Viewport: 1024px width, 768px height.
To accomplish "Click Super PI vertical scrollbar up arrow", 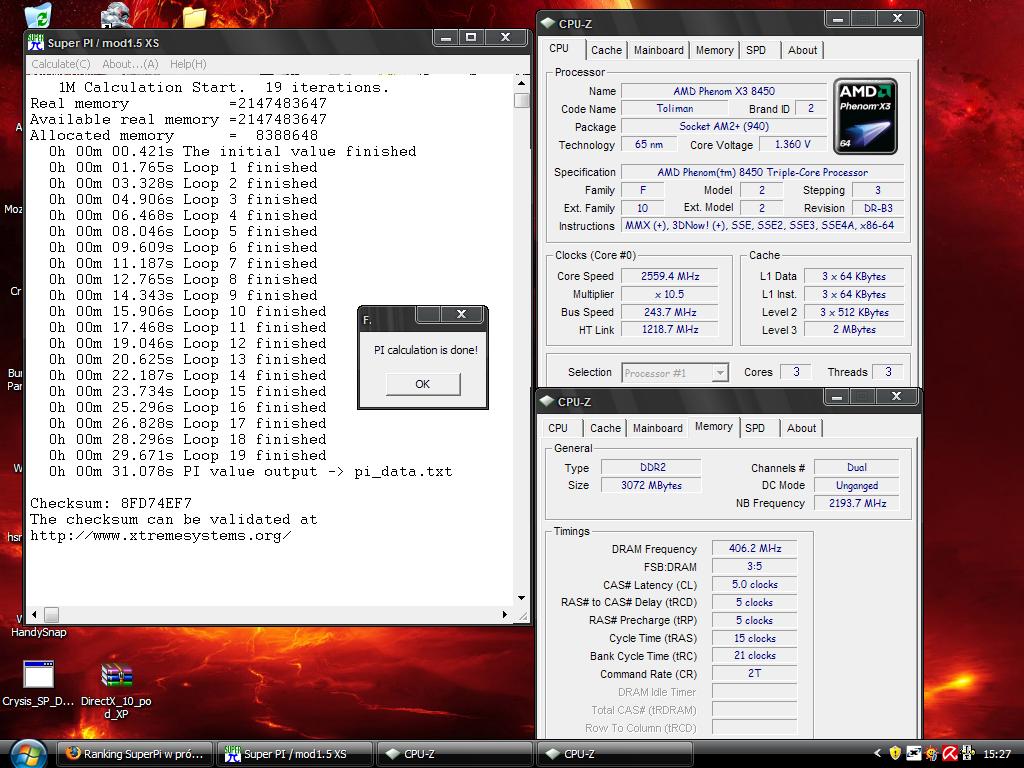I will pos(521,84).
